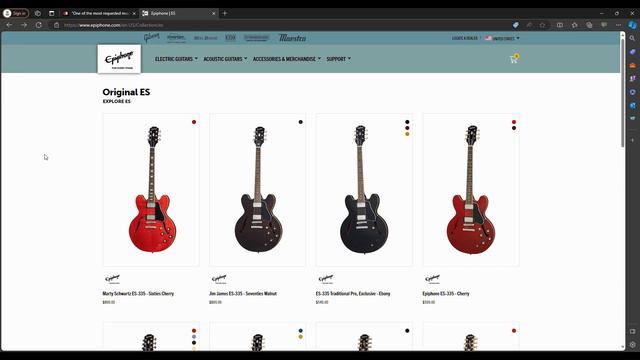Screen dimensions: 640x360
Task: Click Locate a Dealer link
Action: [x=464, y=38]
